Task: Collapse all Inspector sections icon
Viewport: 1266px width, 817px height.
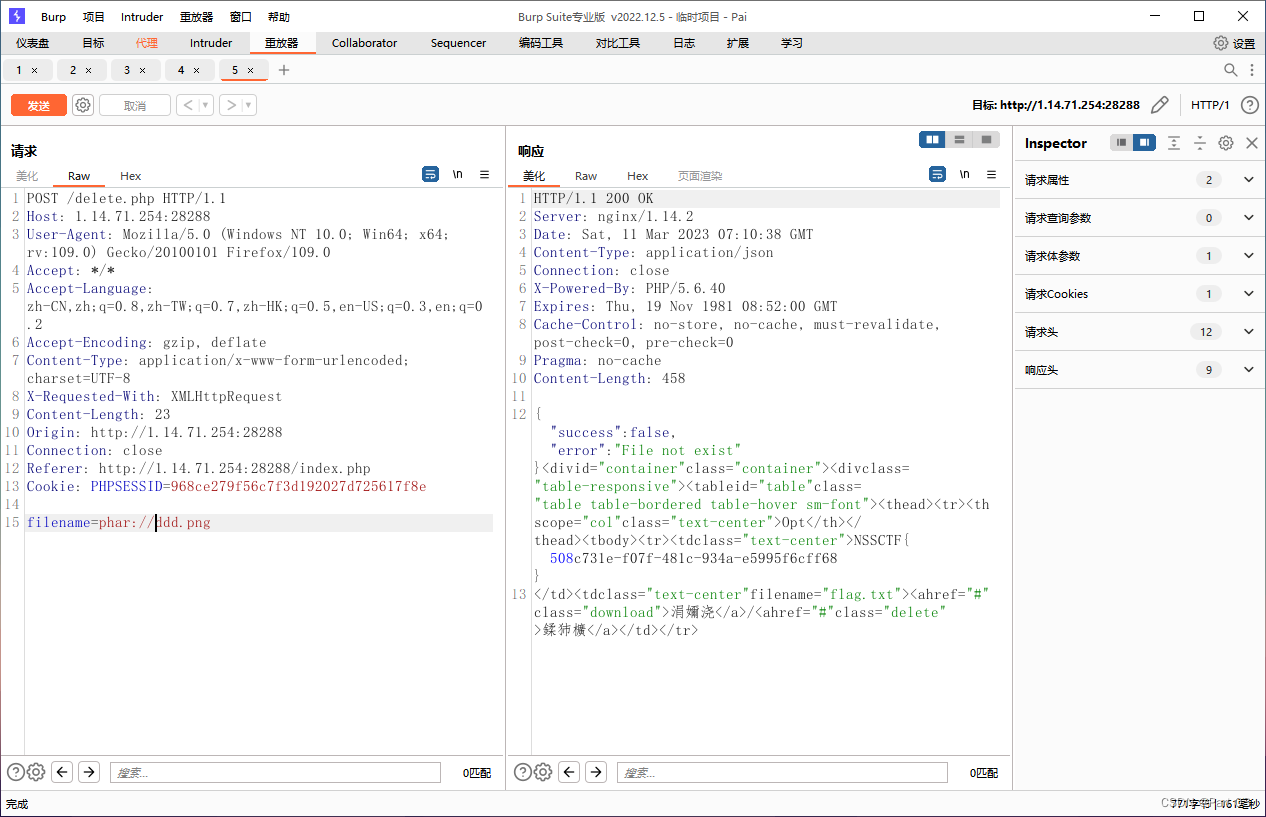Action: pos(1200,143)
